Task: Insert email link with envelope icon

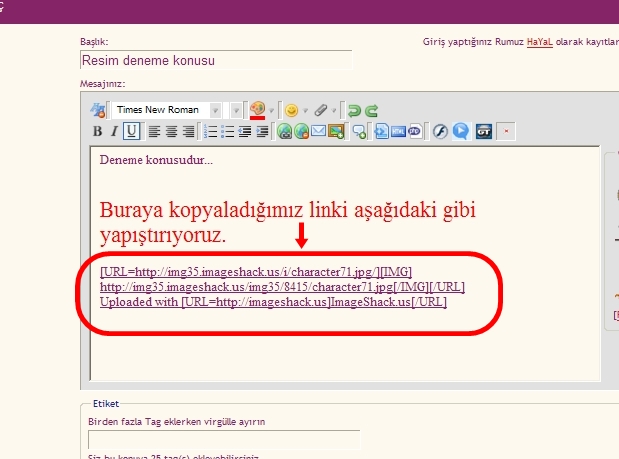Action: (318, 131)
